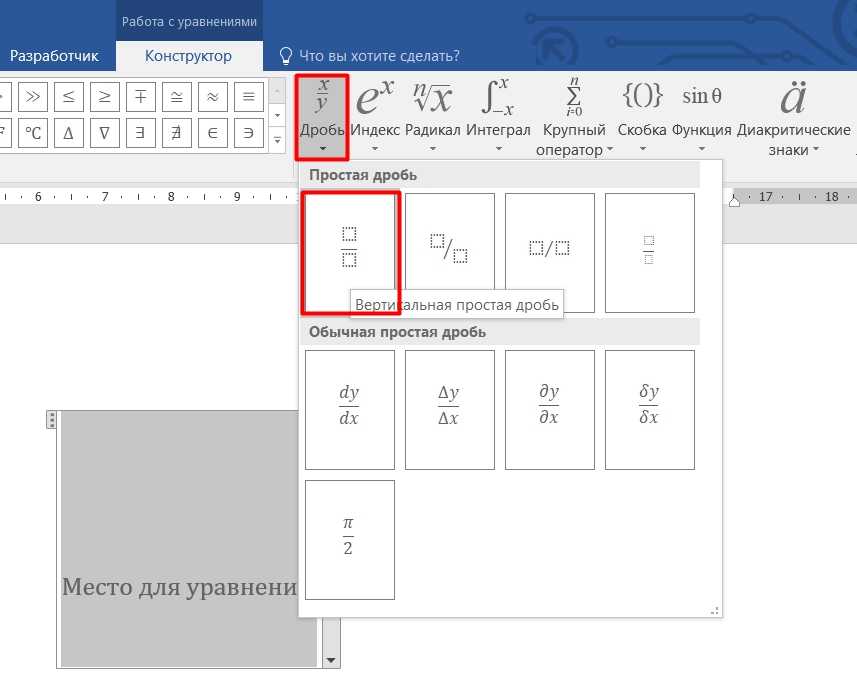The width and height of the screenshot is (857, 698).
Task: Click the Диакритические знаки icon
Action: (793, 99)
